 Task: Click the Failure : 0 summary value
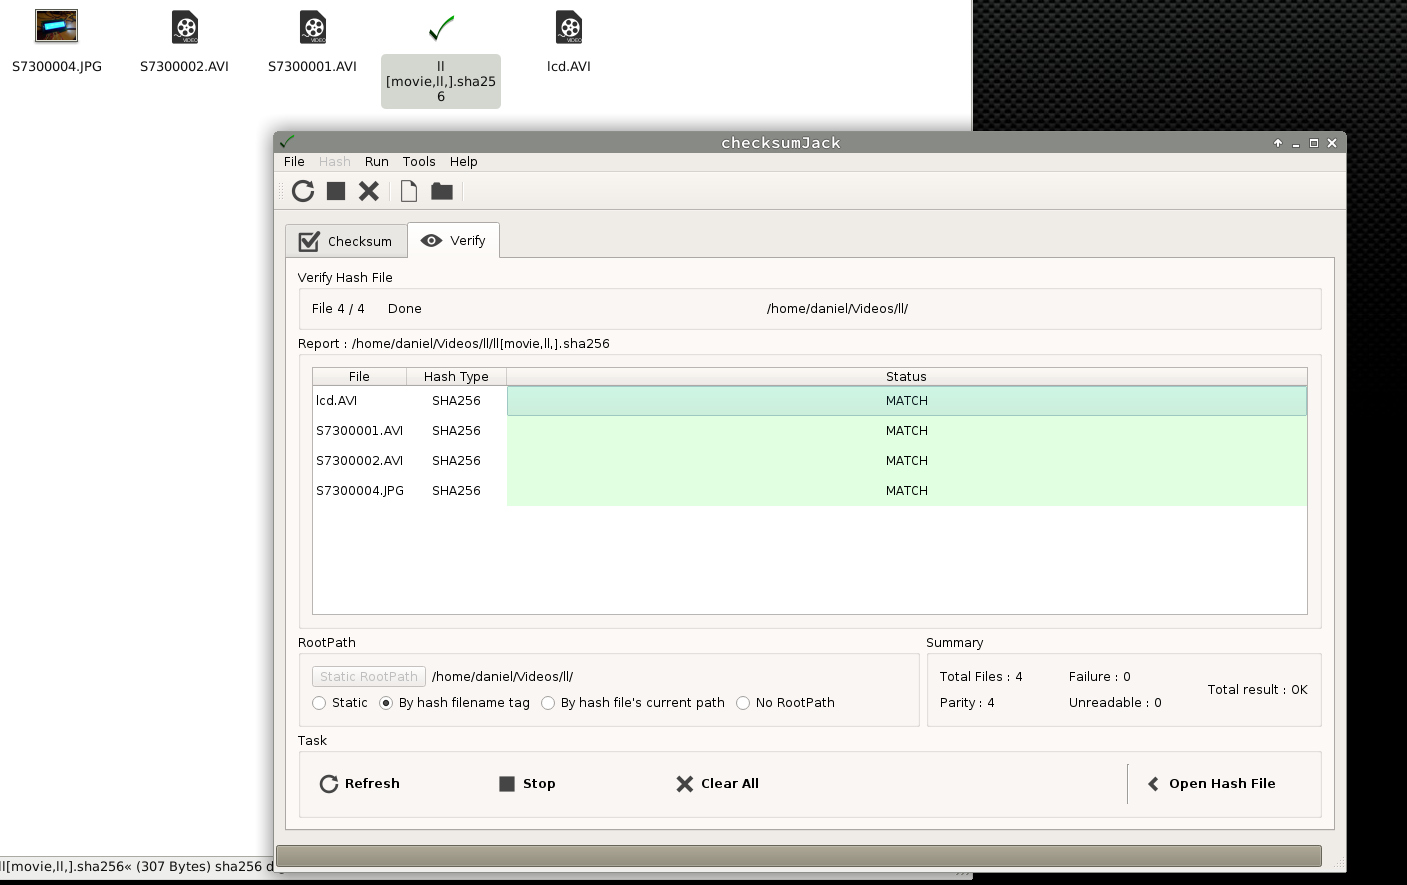[1099, 677]
